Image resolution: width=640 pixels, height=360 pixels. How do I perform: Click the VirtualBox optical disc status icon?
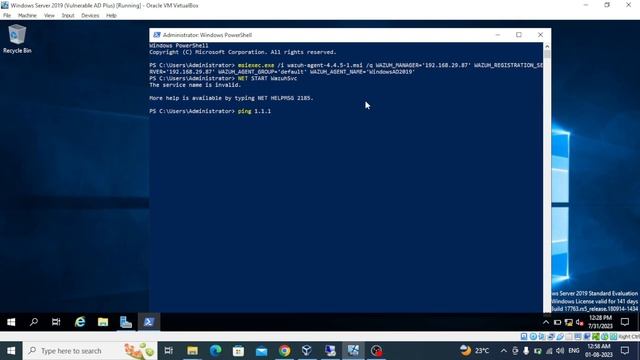533,336
